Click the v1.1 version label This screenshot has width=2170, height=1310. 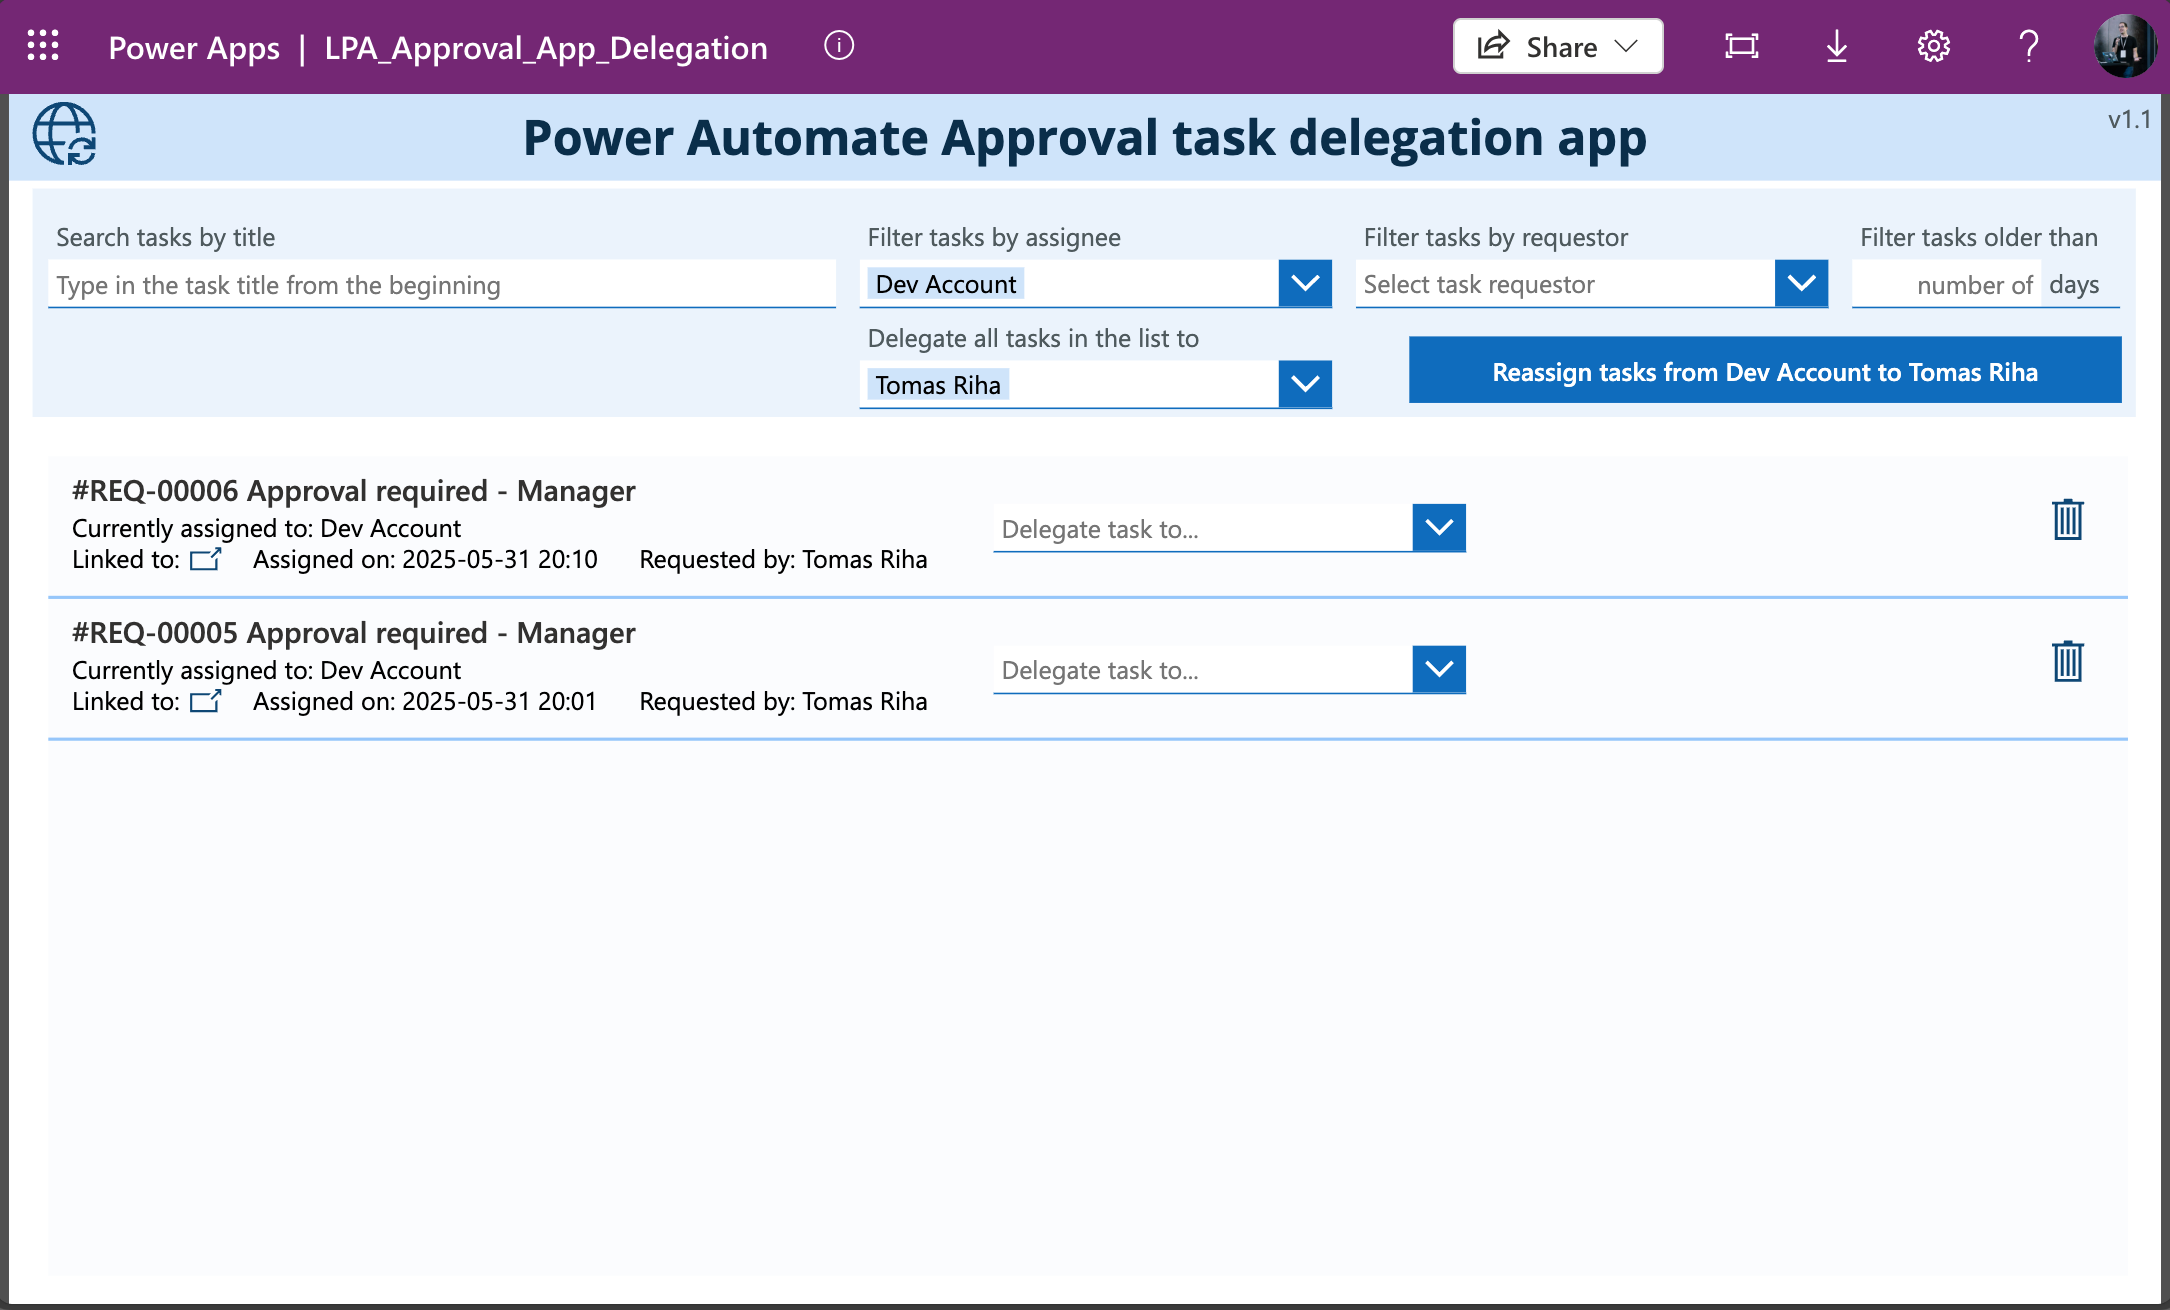click(2129, 120)
